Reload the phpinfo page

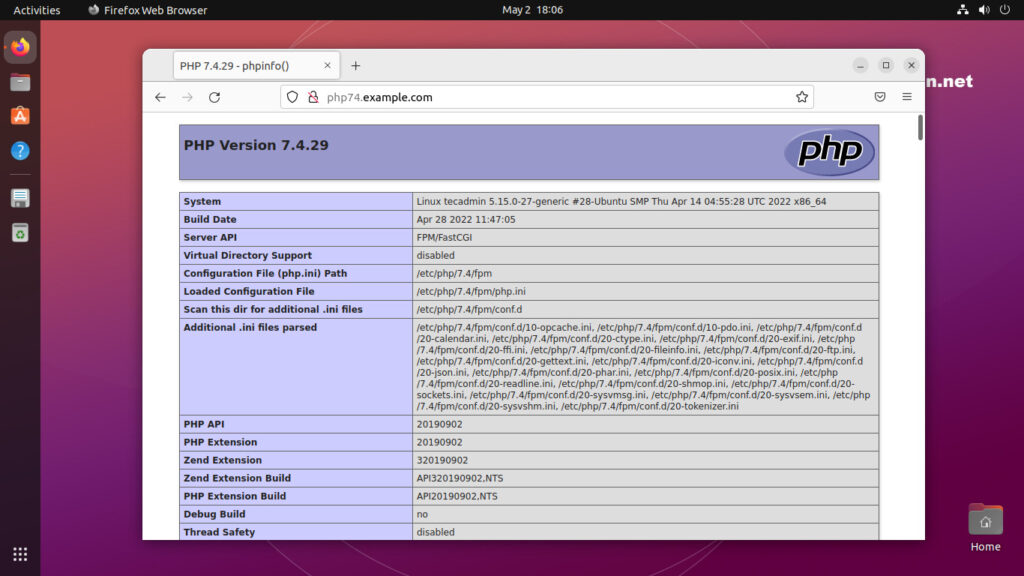214,97
